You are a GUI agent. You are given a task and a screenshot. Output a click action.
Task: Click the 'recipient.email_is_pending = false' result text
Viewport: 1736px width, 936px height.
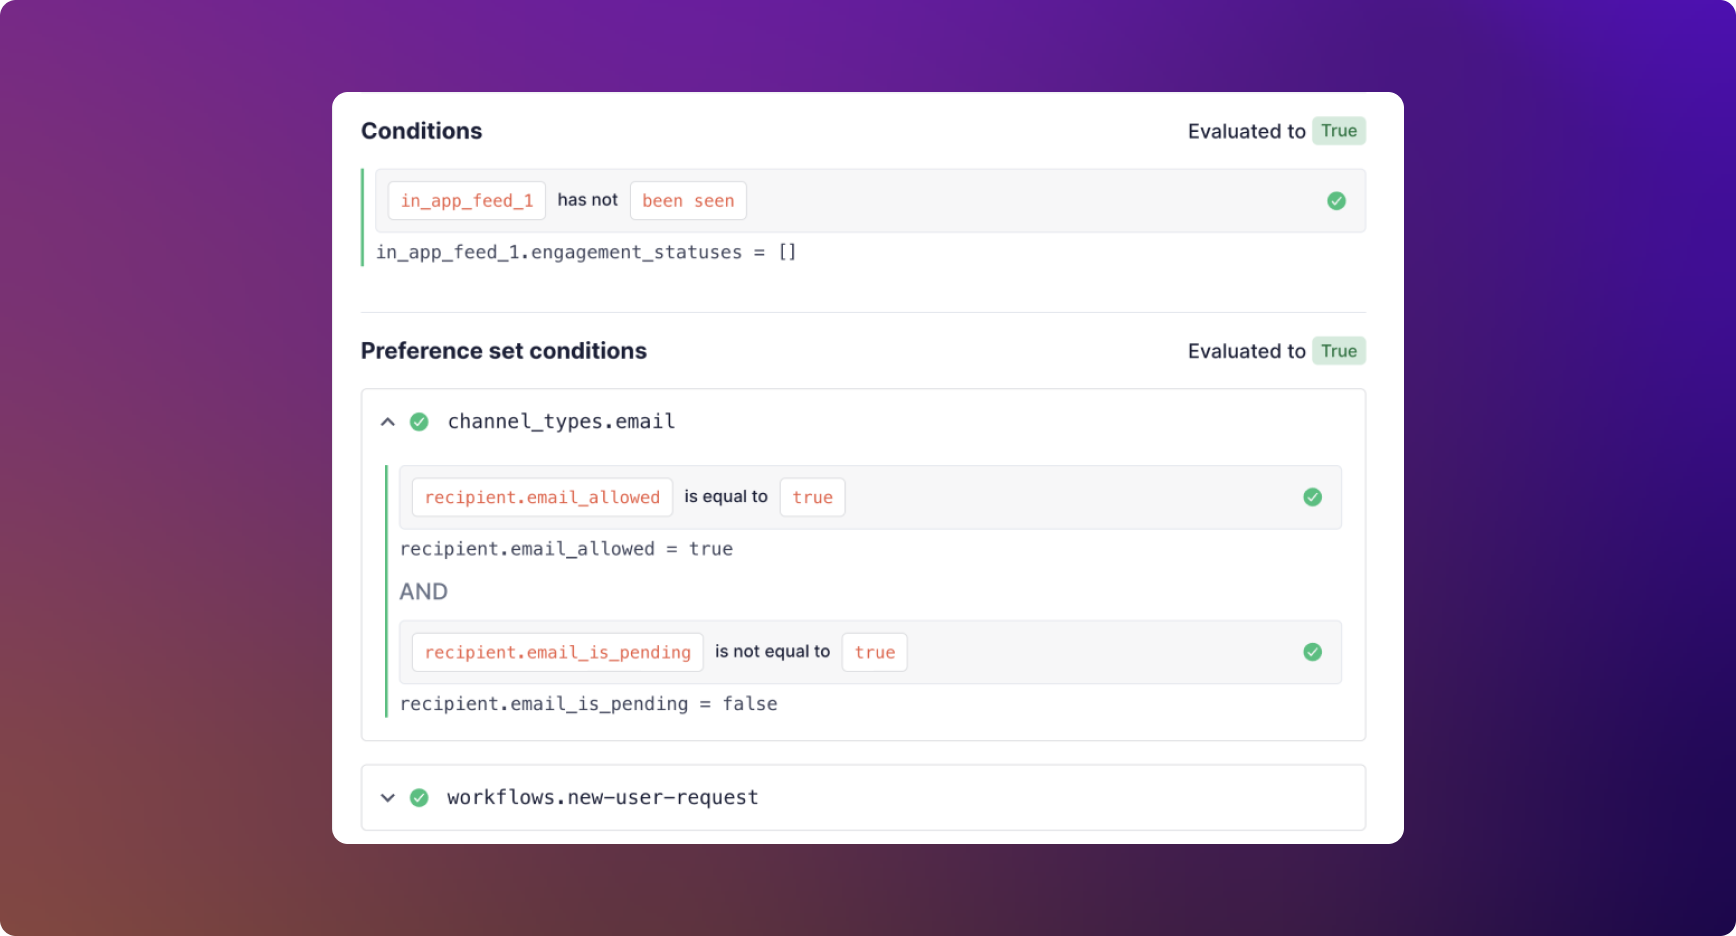[x=588, y=704]
